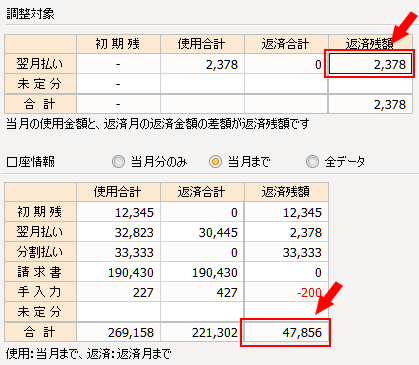Click the 翌月払い 返済合計 cell showing 0

286,64
